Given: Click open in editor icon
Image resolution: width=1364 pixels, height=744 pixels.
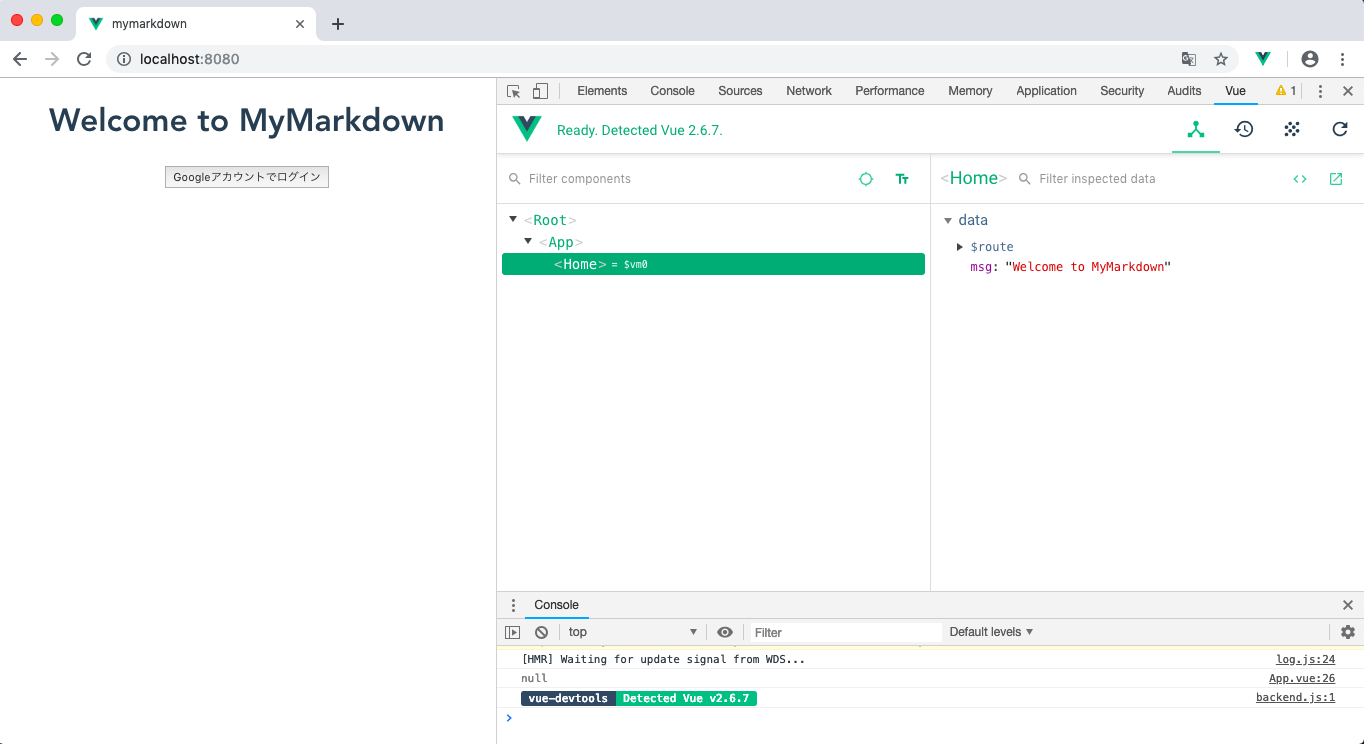Looking at the screenshot, I should 1336,179.
